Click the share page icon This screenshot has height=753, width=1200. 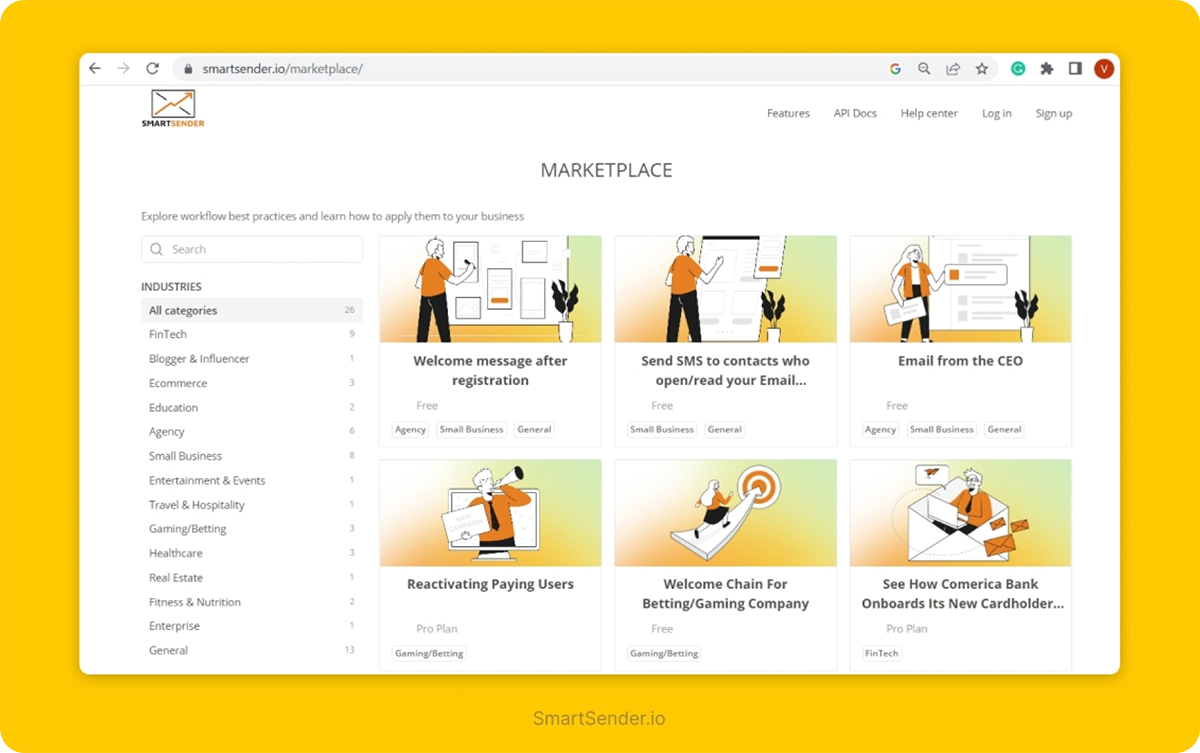tap(953, 69)
